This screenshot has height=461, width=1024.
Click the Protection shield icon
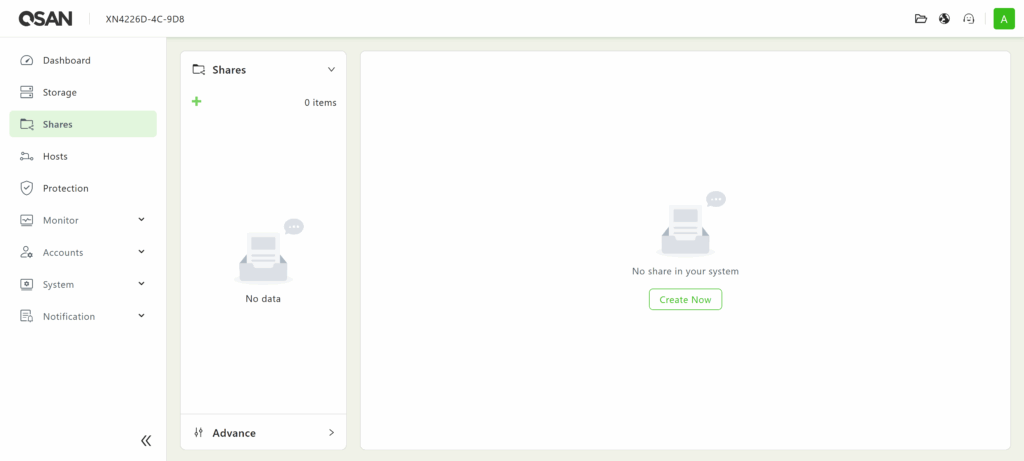[27, 188]
